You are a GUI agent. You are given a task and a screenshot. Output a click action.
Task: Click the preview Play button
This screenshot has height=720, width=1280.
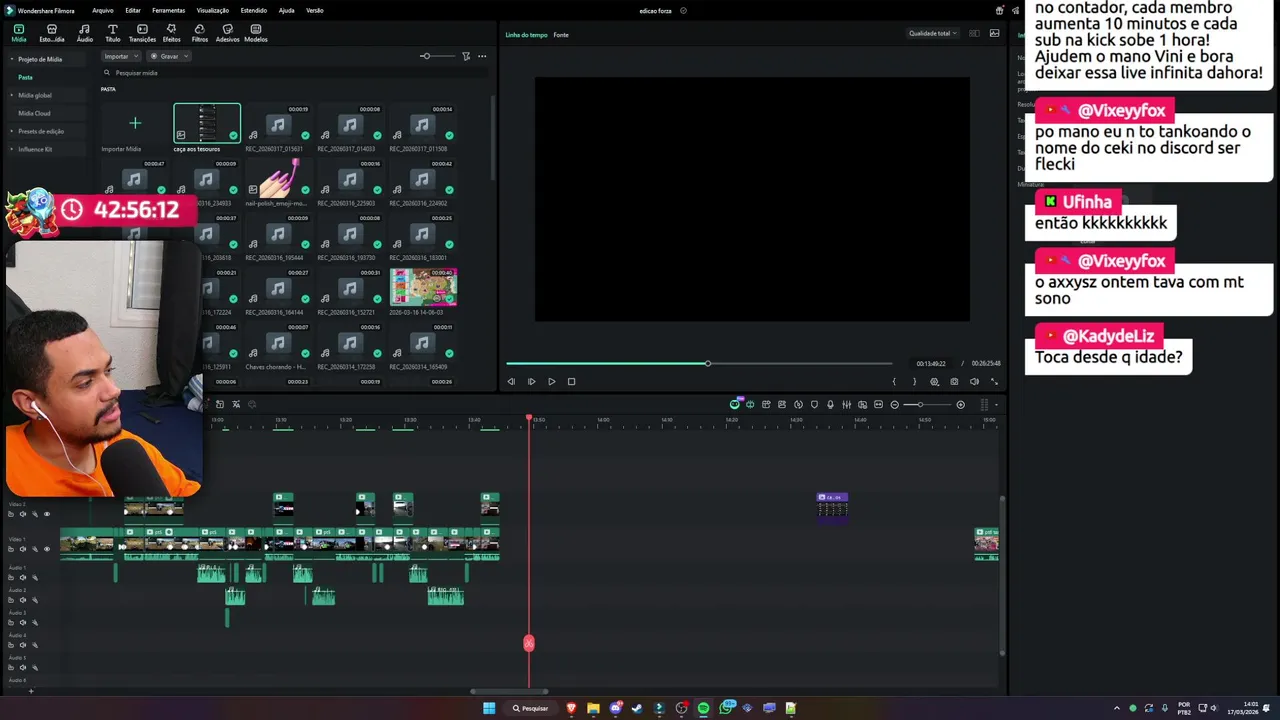pyautogui.click(x=551, y=381)
